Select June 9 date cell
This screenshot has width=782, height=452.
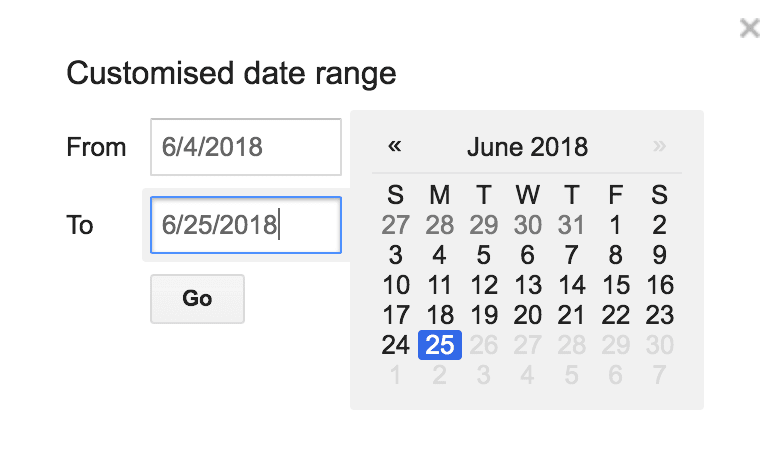click(660, 255)
